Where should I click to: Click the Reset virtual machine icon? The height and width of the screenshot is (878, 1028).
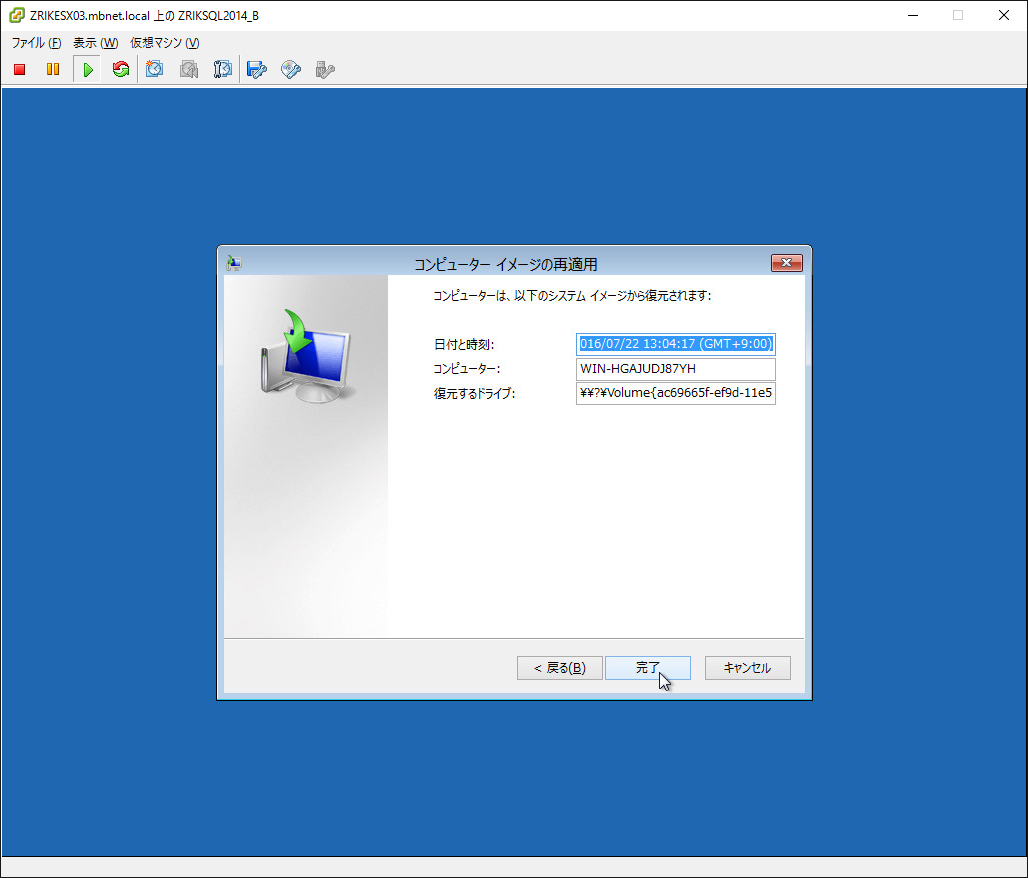[121, 70]
